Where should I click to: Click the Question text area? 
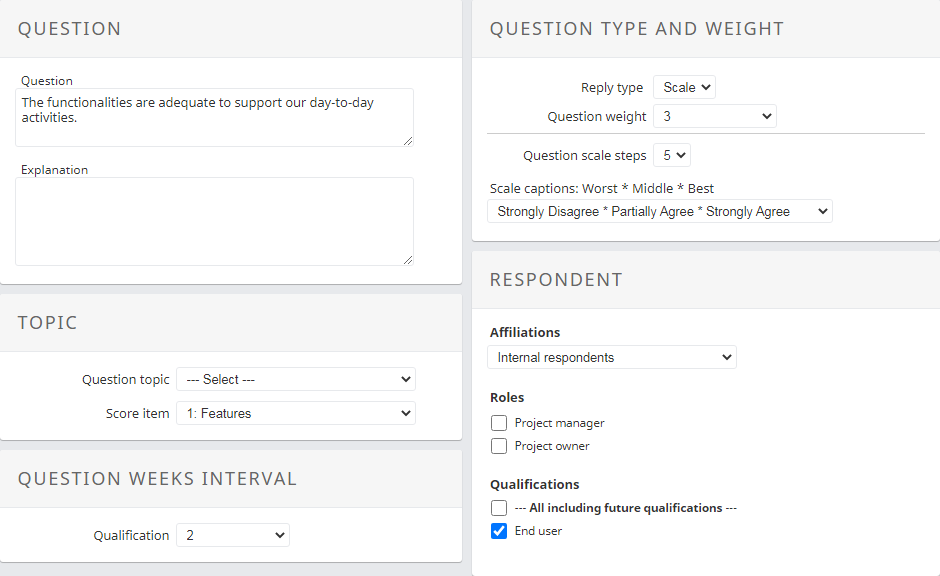(x=214, y=117)
